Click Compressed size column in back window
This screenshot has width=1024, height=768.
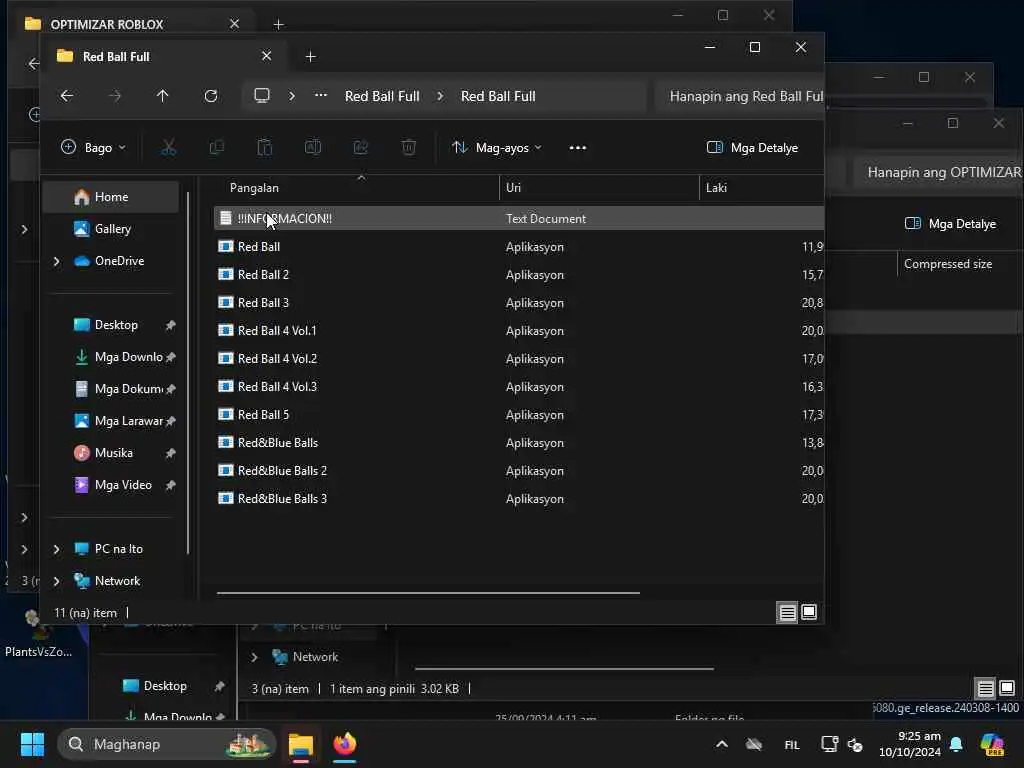tap(948, 264)
